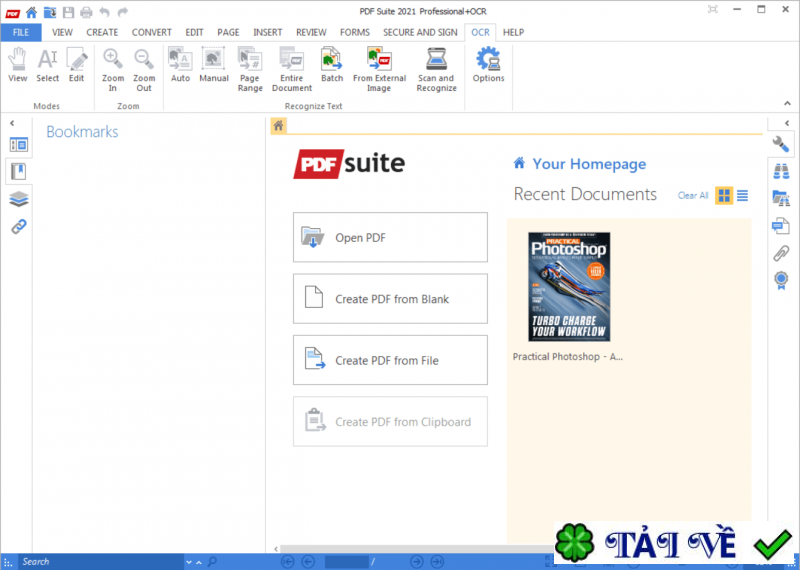Click the Zoom Out magnifier
The height and width of the screenshot is (570, 800).
[144, 70]
